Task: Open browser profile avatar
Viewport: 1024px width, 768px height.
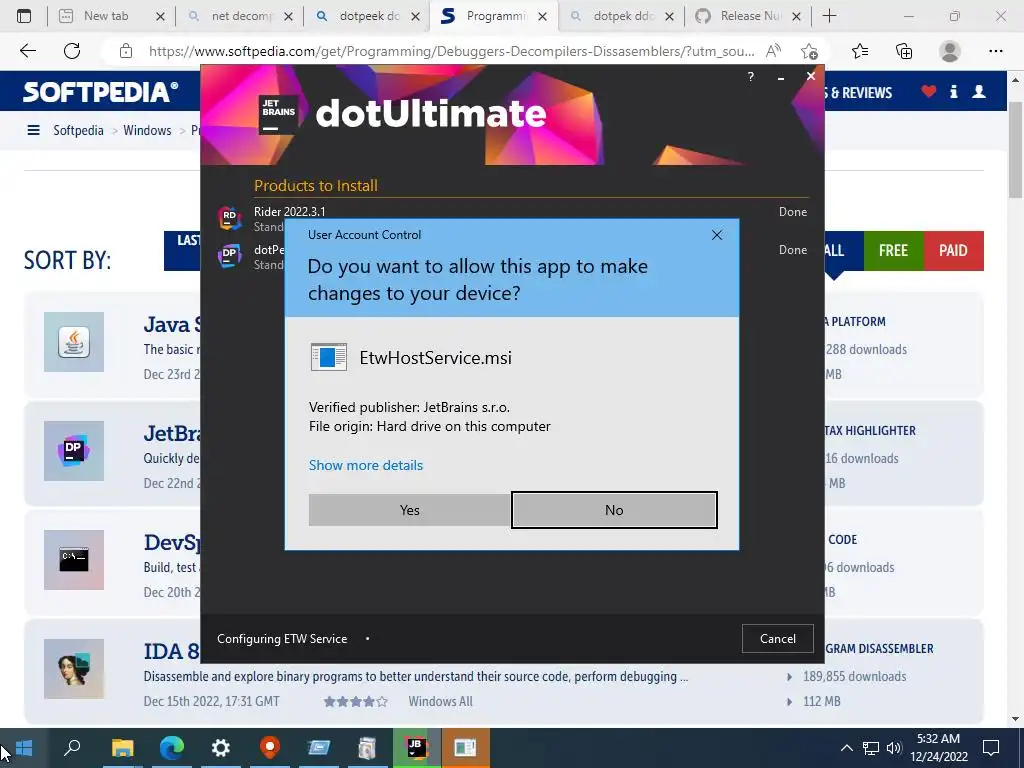Action: click(x=950, y=51)
